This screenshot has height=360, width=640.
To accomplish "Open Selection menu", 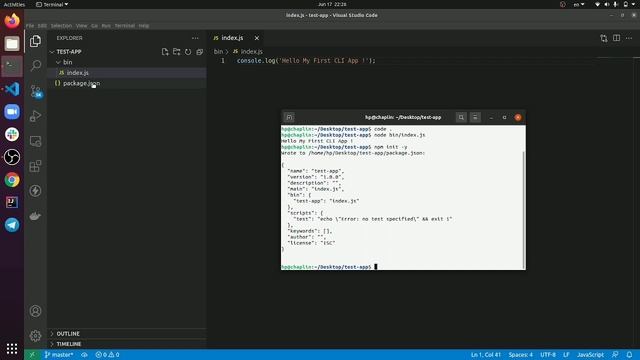I will pos(61,26).
